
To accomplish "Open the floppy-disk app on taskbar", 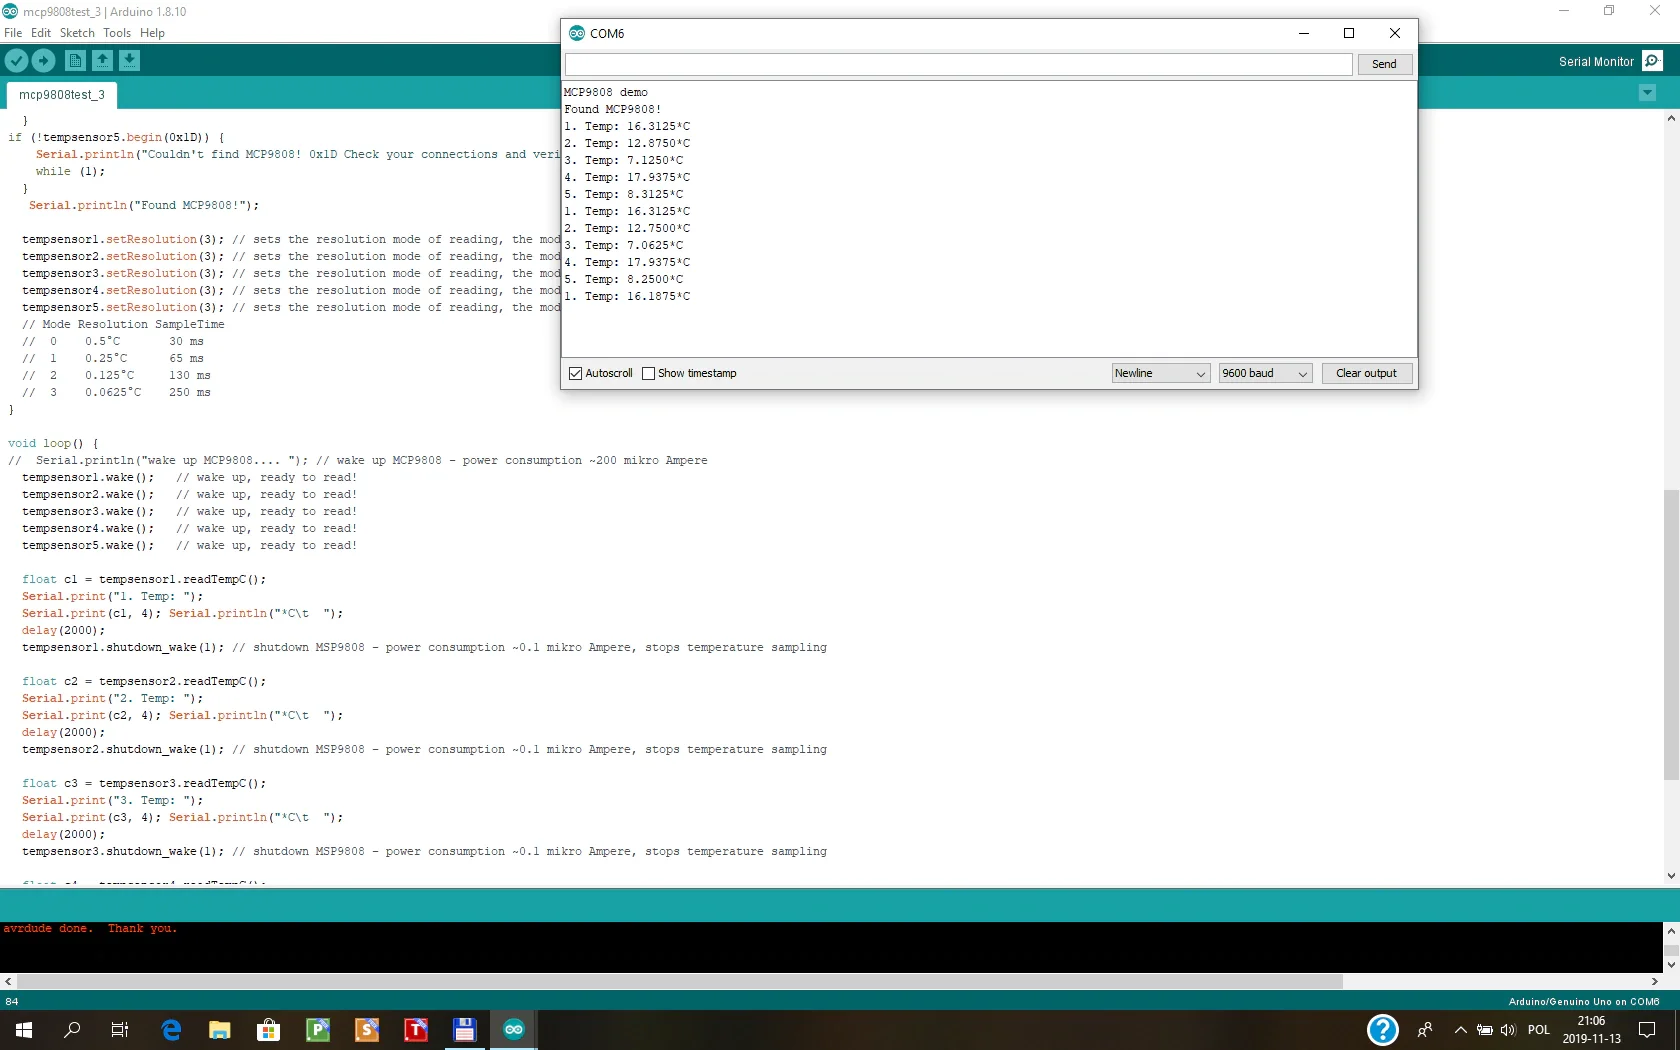I will click(x=465, y=1030).
